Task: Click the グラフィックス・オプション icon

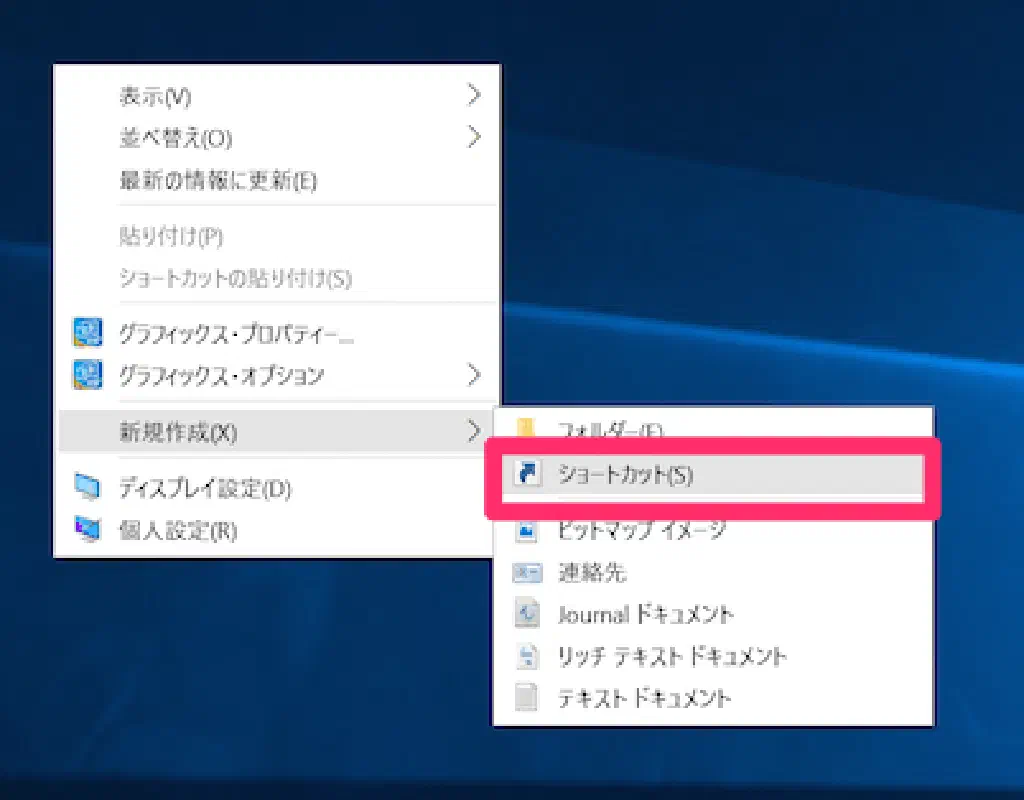Action: 88,375
